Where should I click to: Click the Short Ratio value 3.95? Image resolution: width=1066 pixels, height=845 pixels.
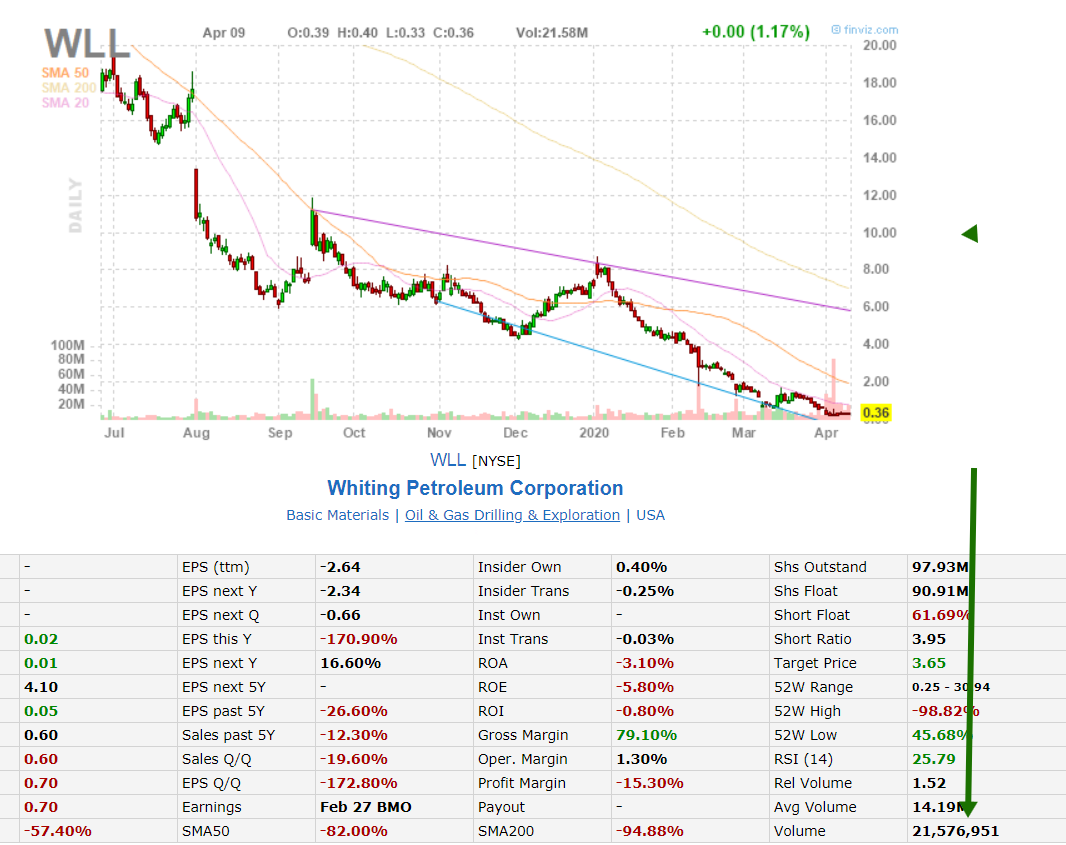(929, 639)
